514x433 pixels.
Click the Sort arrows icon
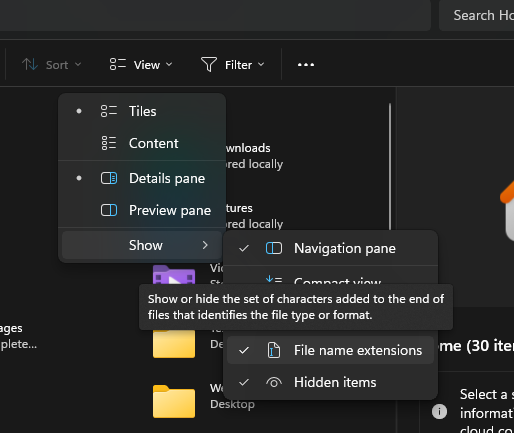(x=30, y=64)
